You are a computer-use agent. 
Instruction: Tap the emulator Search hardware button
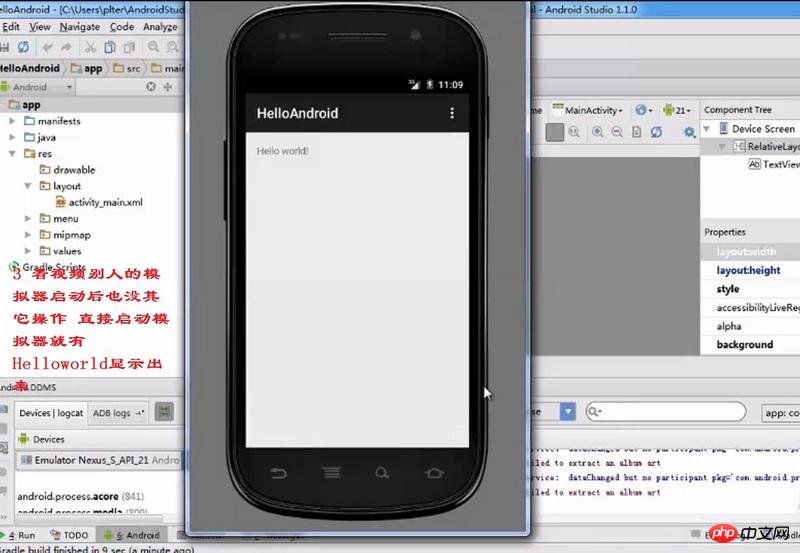click(x=382, y=473)
